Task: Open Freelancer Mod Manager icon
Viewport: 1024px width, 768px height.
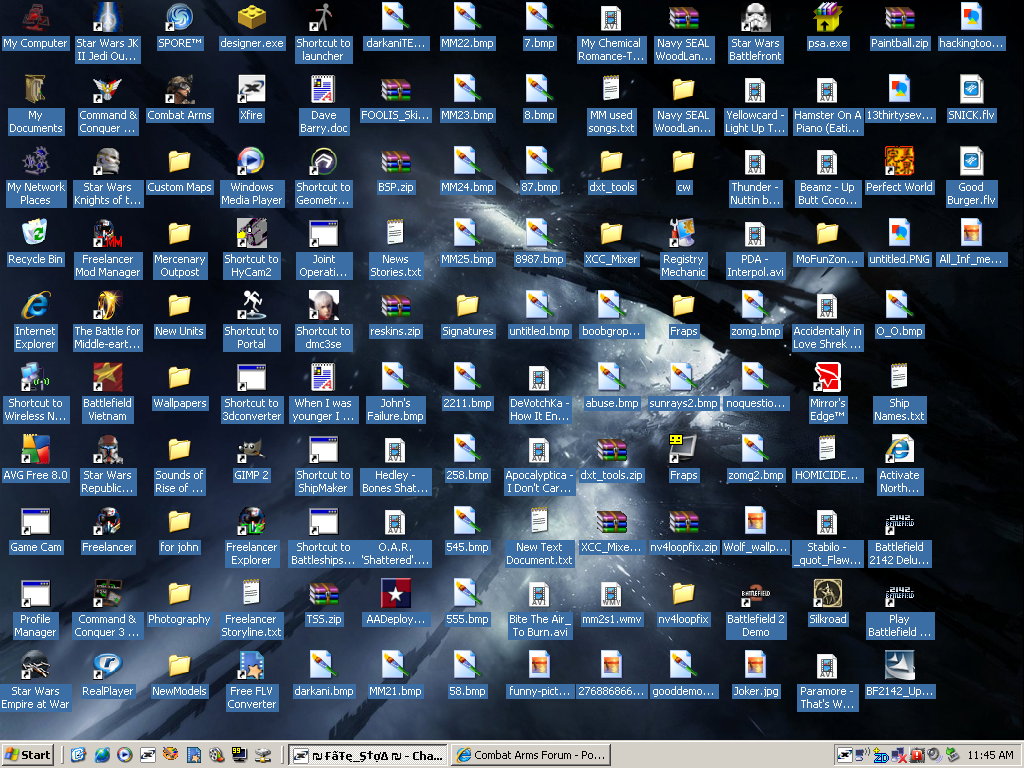Action: pos(107,249)
